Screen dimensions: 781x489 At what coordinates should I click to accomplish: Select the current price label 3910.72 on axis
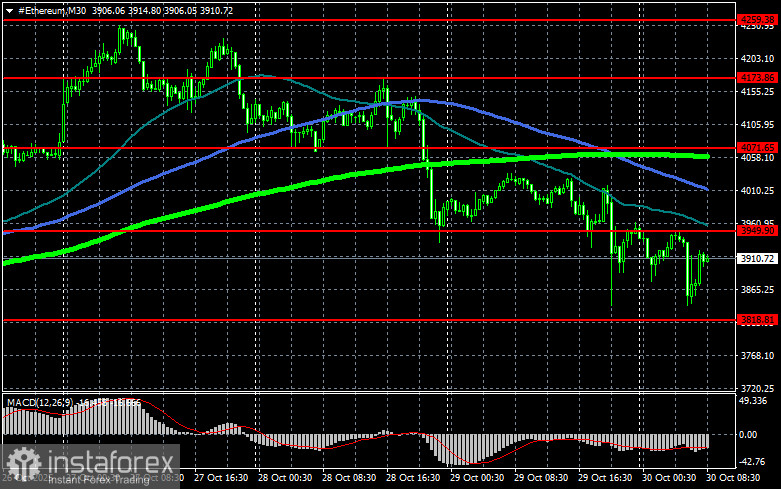(757, 258)
